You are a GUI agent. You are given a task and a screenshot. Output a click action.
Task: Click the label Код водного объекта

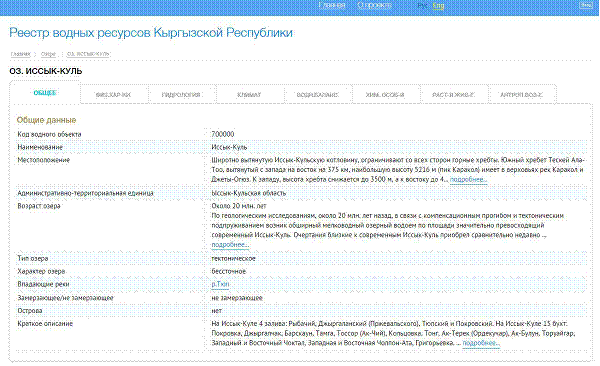click(x=49, y=134)
